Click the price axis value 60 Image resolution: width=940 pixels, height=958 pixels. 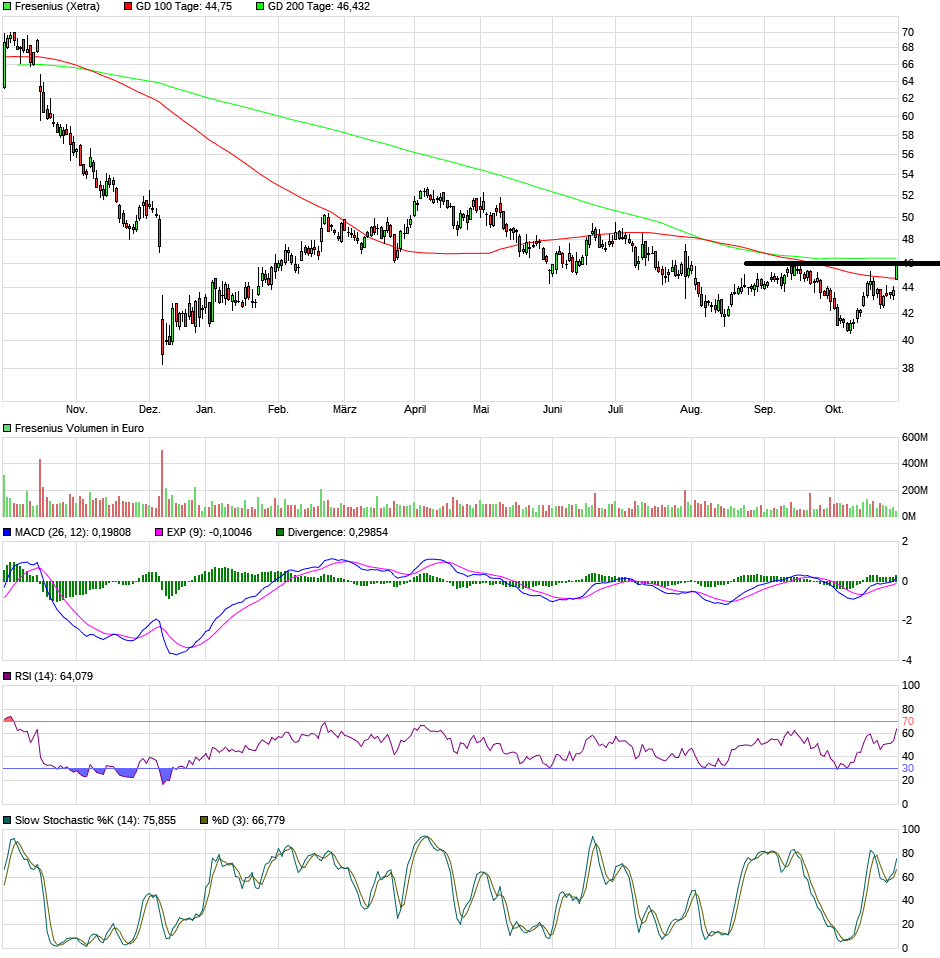point(908,116)
